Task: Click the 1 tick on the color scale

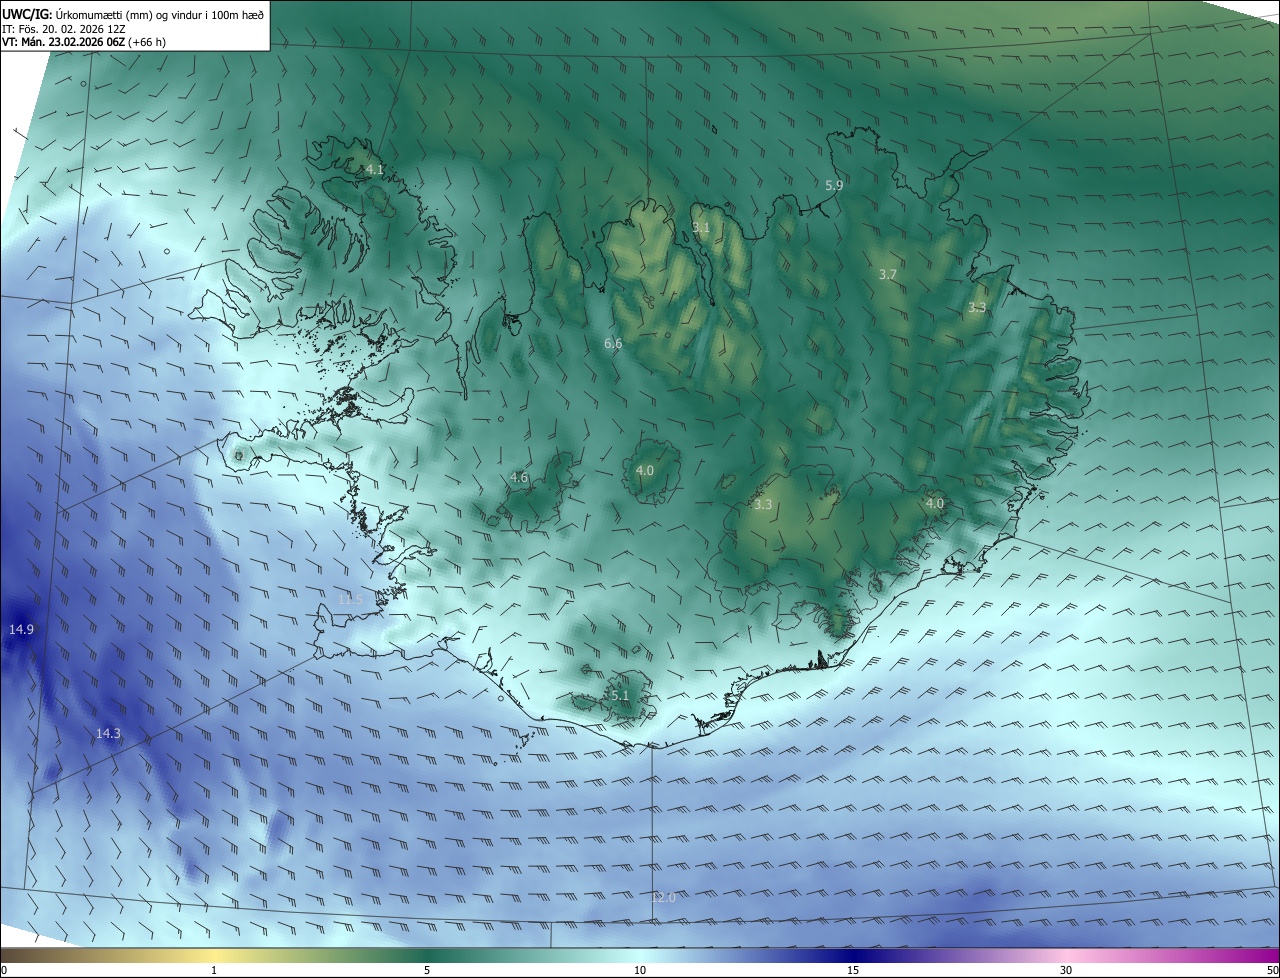Action: (214, 970)
